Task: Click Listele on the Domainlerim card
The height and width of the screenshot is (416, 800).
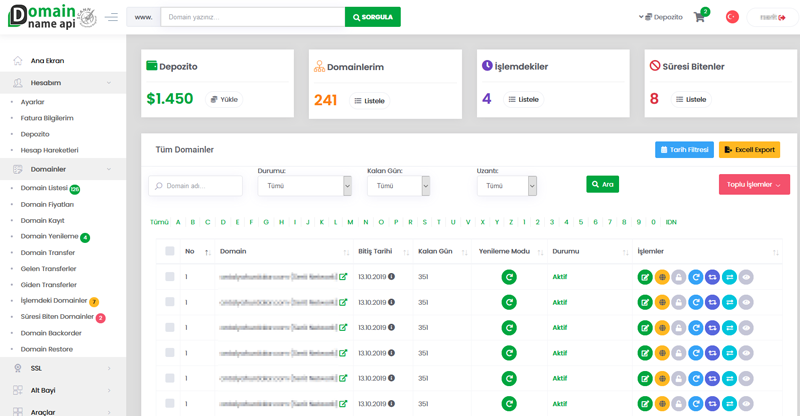Action: click(369, 101)
